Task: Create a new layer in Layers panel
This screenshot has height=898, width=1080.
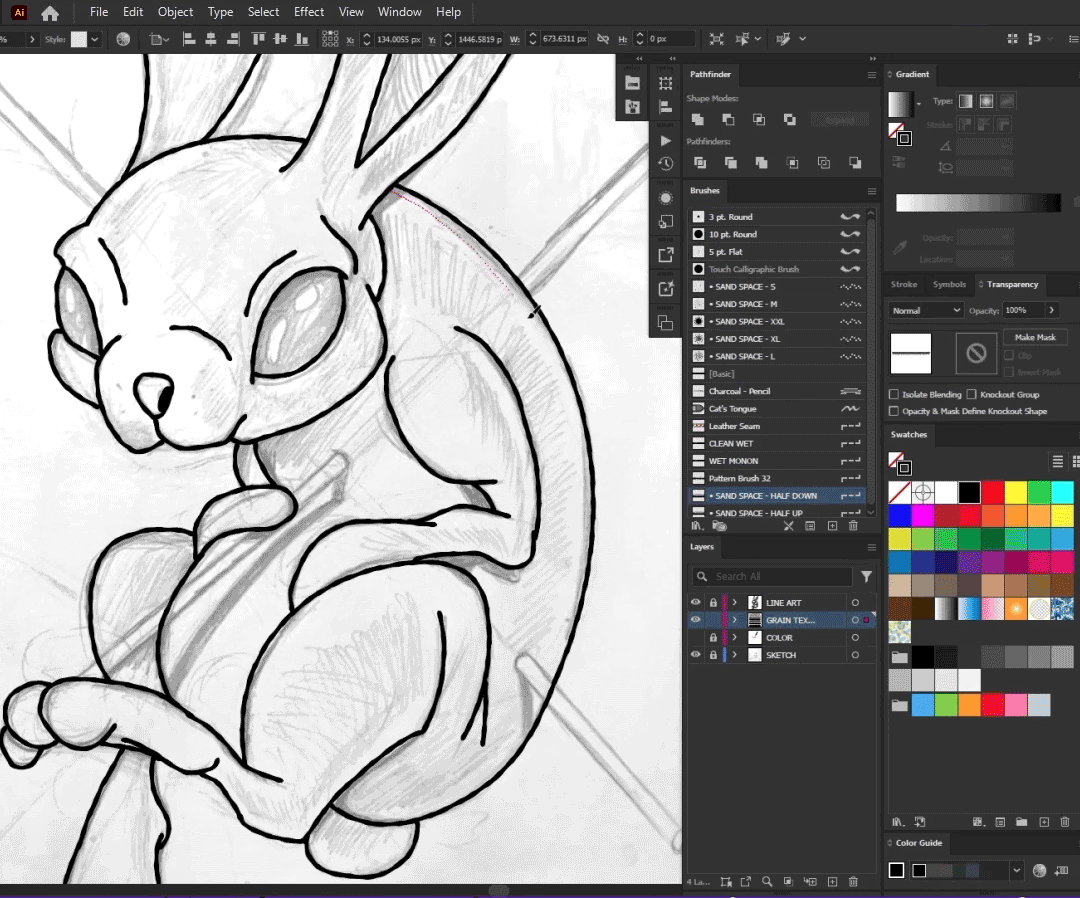Action: pos(832,881)
